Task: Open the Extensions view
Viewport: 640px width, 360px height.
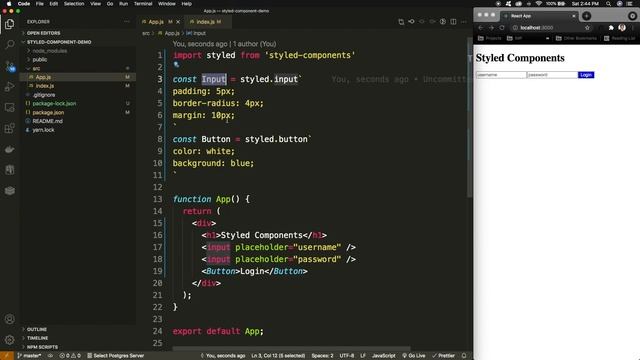Action: coord(9,129)
